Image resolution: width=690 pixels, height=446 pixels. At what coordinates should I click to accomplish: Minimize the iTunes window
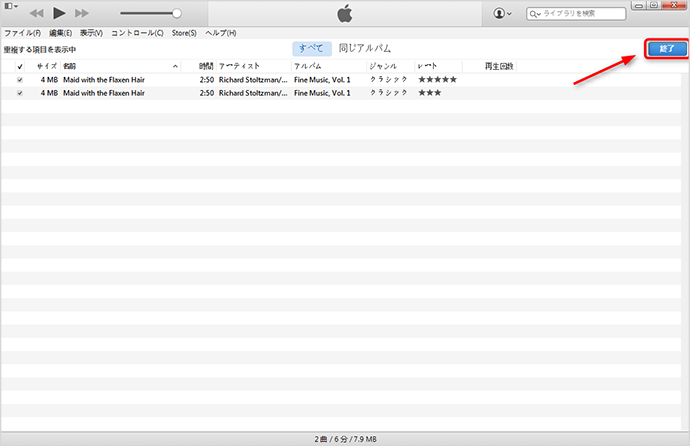click(x=639, y=5)
